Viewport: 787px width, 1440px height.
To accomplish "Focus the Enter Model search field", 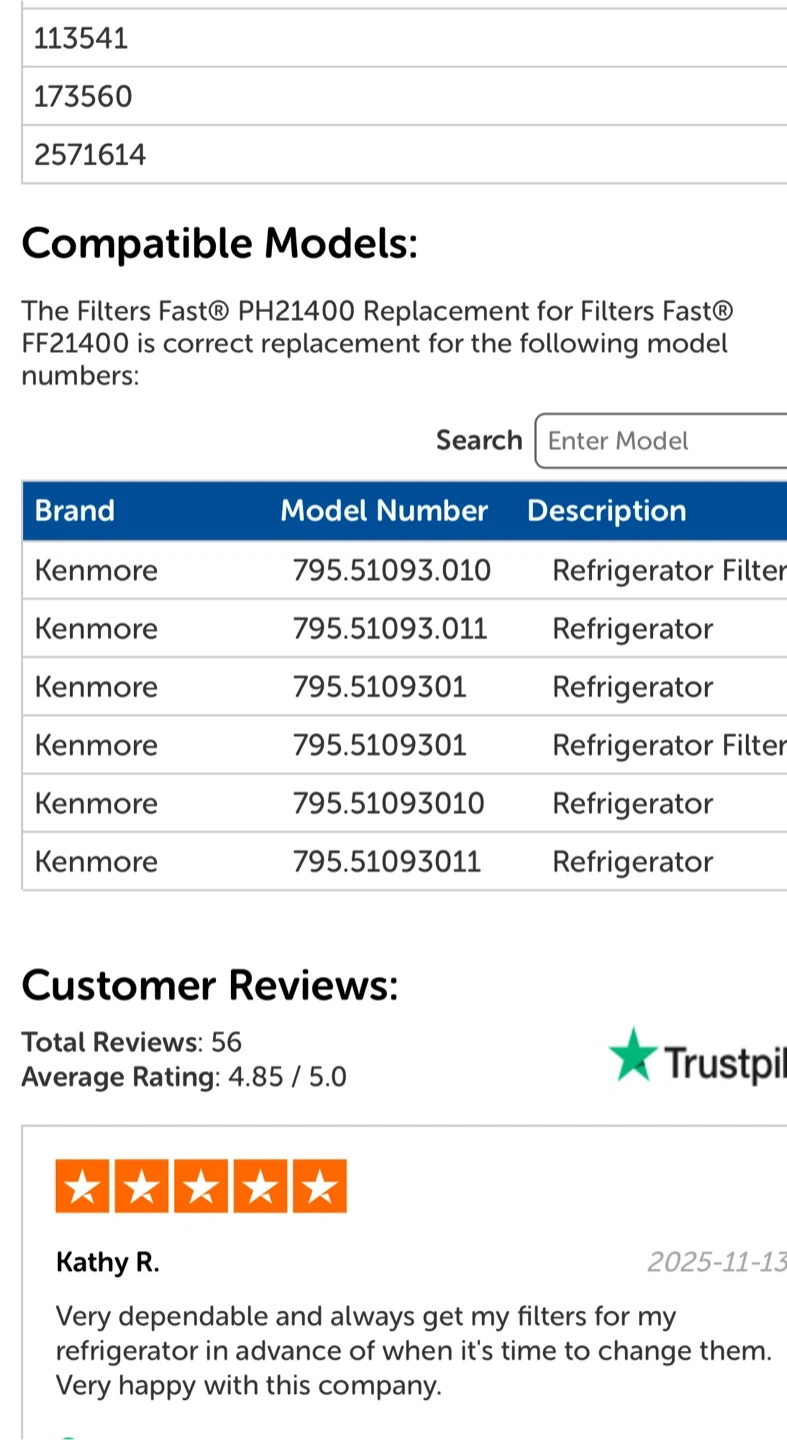I will [662, 441].
